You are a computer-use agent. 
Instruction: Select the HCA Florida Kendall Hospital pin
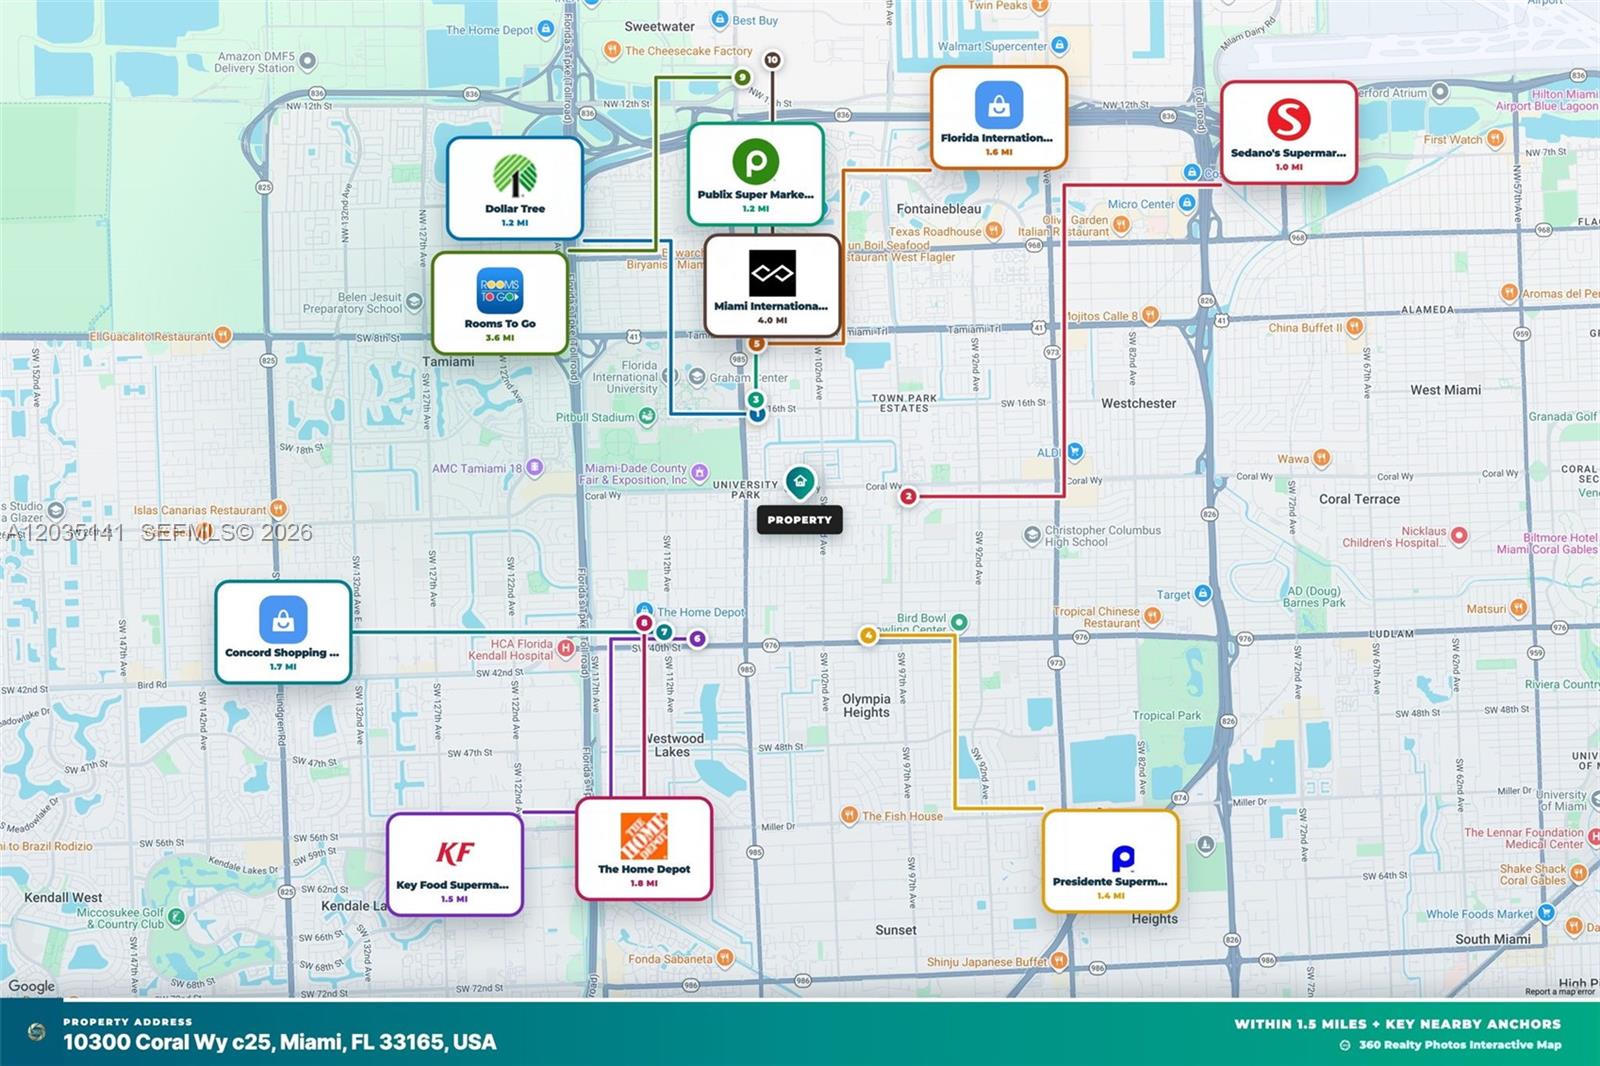point(566,649)
